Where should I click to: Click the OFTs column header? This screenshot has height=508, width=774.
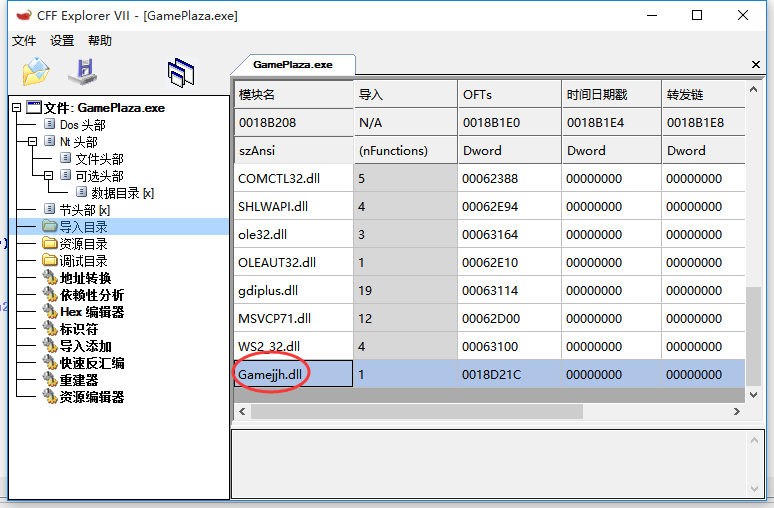509,94
